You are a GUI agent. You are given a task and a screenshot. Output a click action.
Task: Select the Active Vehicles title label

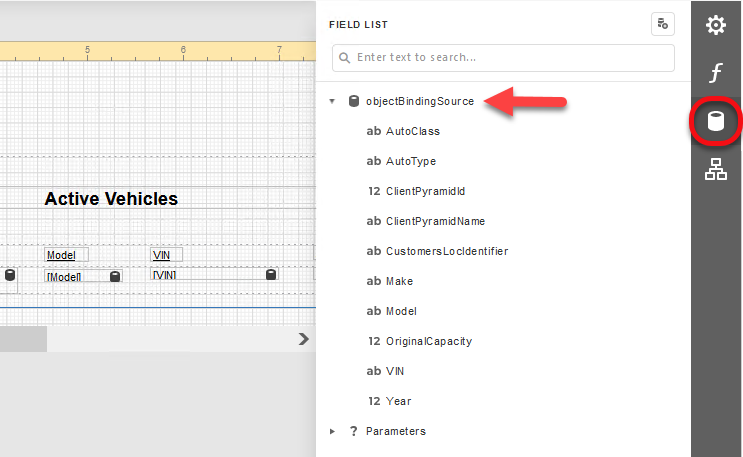(x=111, y=199)
